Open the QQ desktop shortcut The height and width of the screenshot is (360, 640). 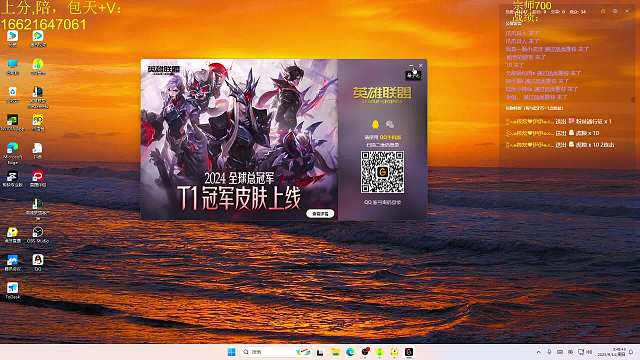point(38,262)
